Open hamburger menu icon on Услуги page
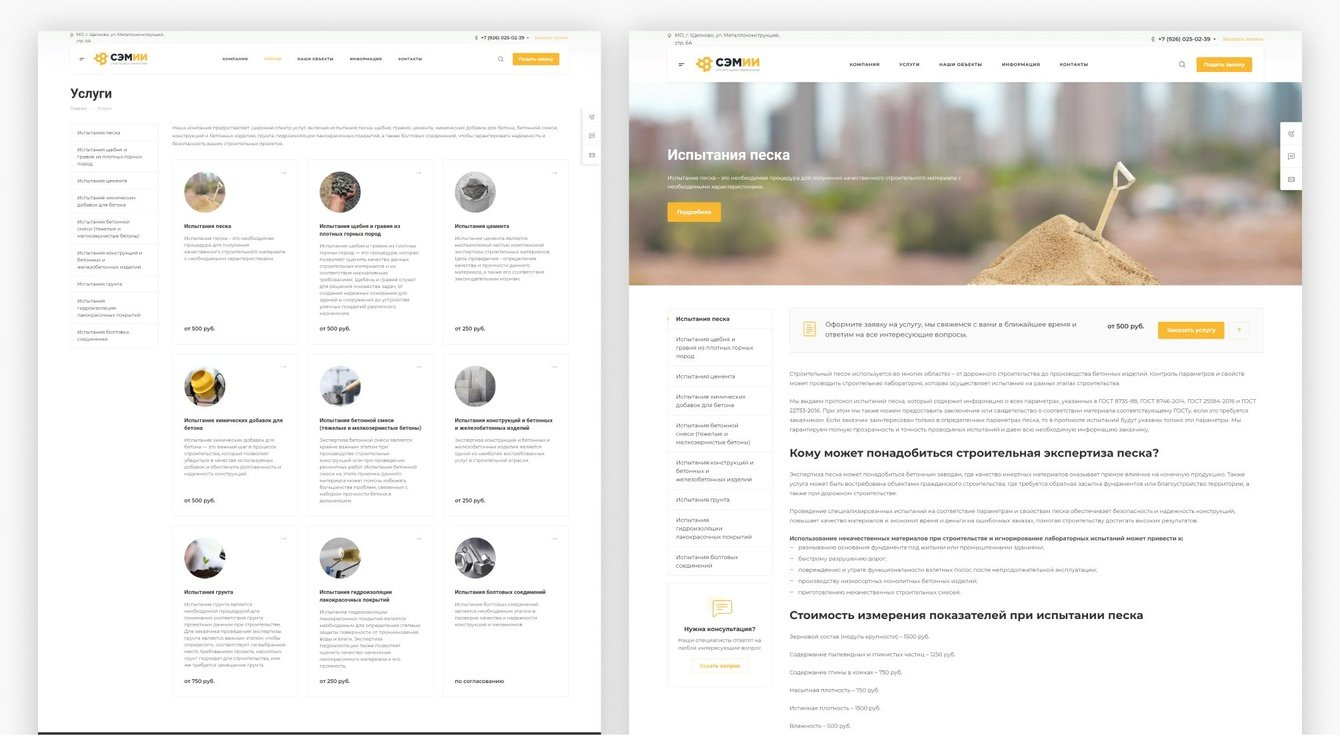 coord(82,59)
